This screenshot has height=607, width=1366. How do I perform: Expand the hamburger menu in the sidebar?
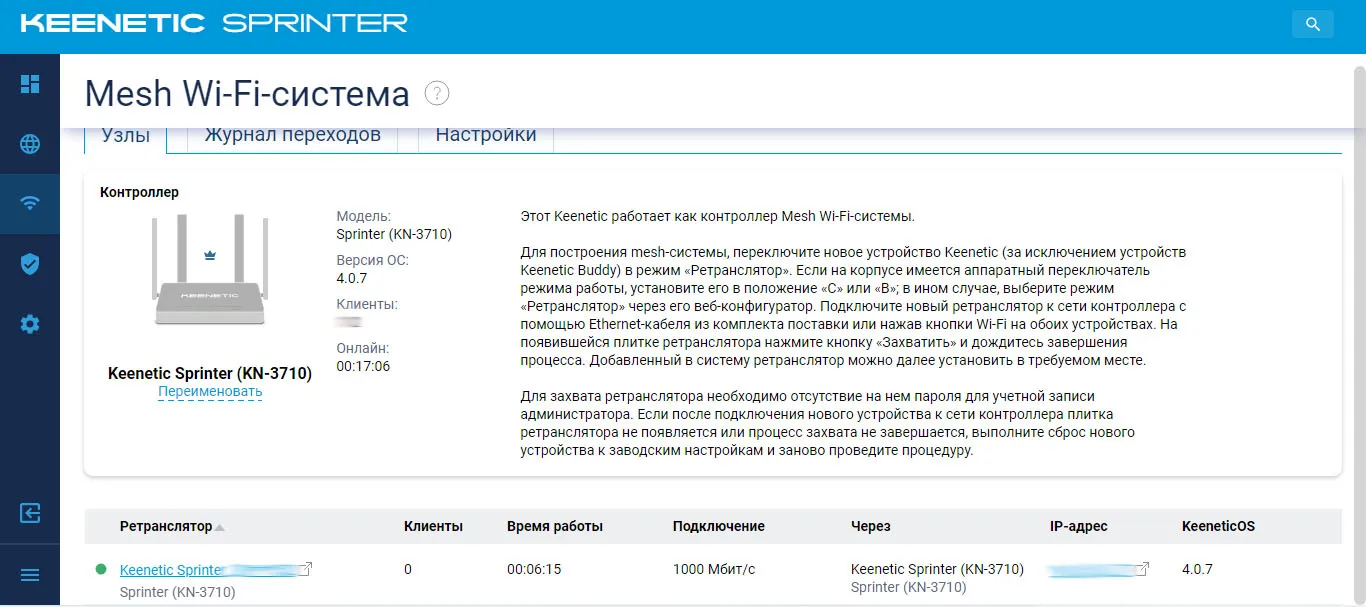[x=30, y=575]
